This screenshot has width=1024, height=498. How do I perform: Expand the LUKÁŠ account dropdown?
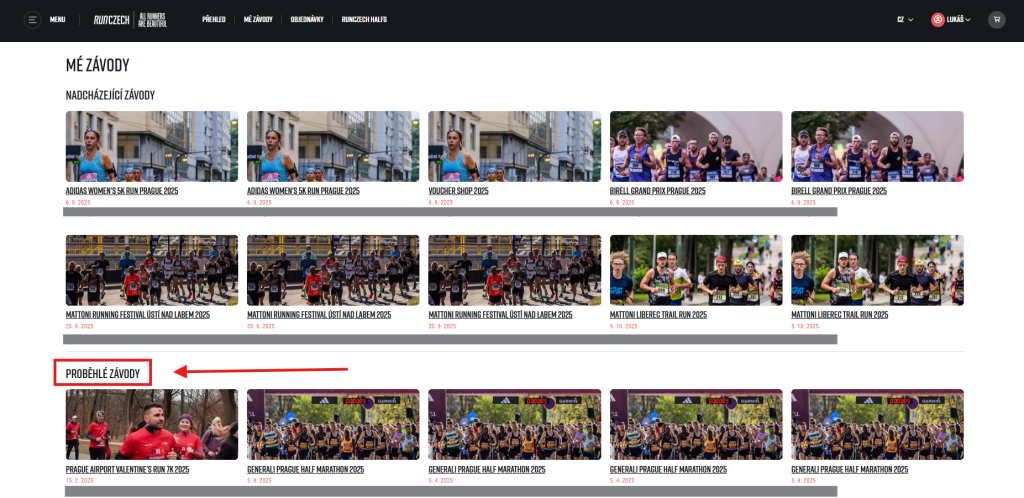(958, 20)
